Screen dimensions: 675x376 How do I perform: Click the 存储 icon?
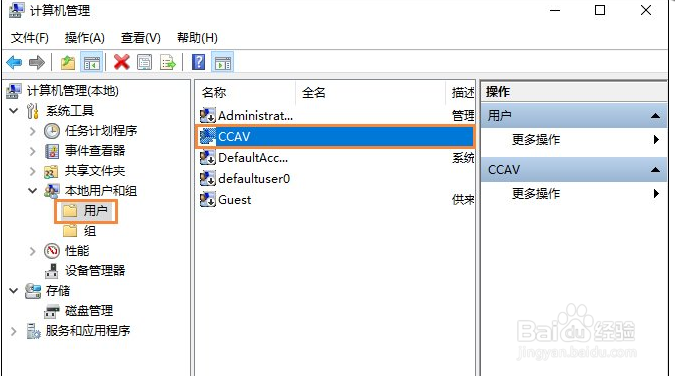(33, 291)
